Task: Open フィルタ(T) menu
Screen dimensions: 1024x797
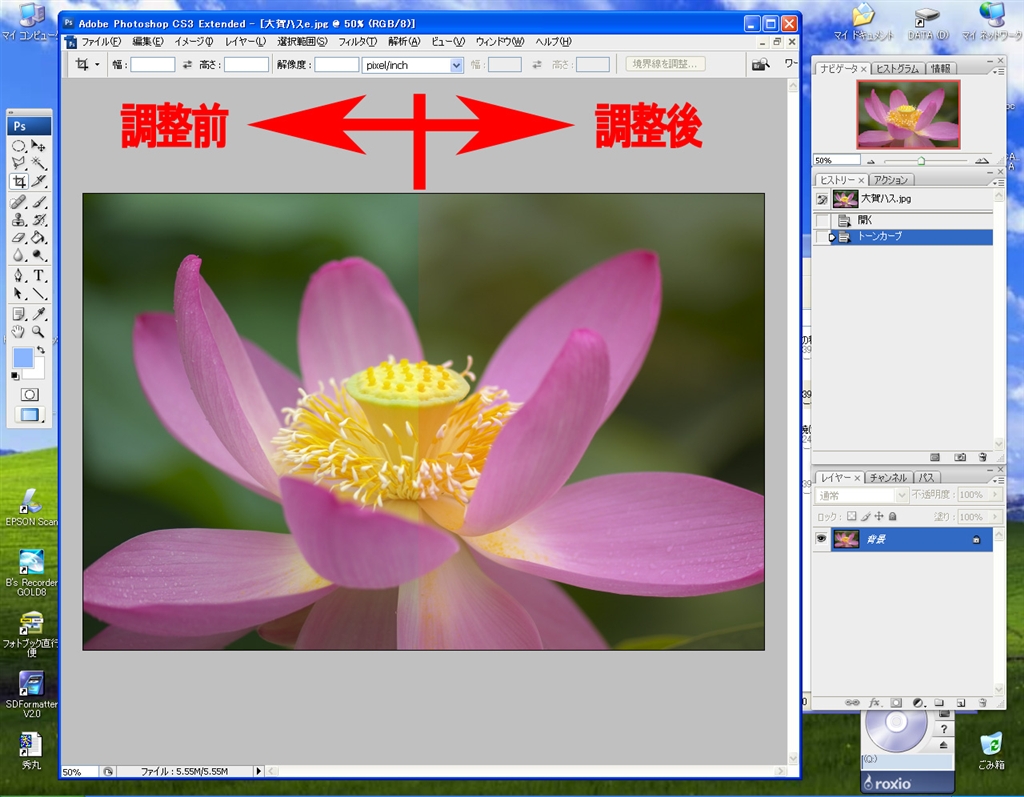Action: point(357,41)
